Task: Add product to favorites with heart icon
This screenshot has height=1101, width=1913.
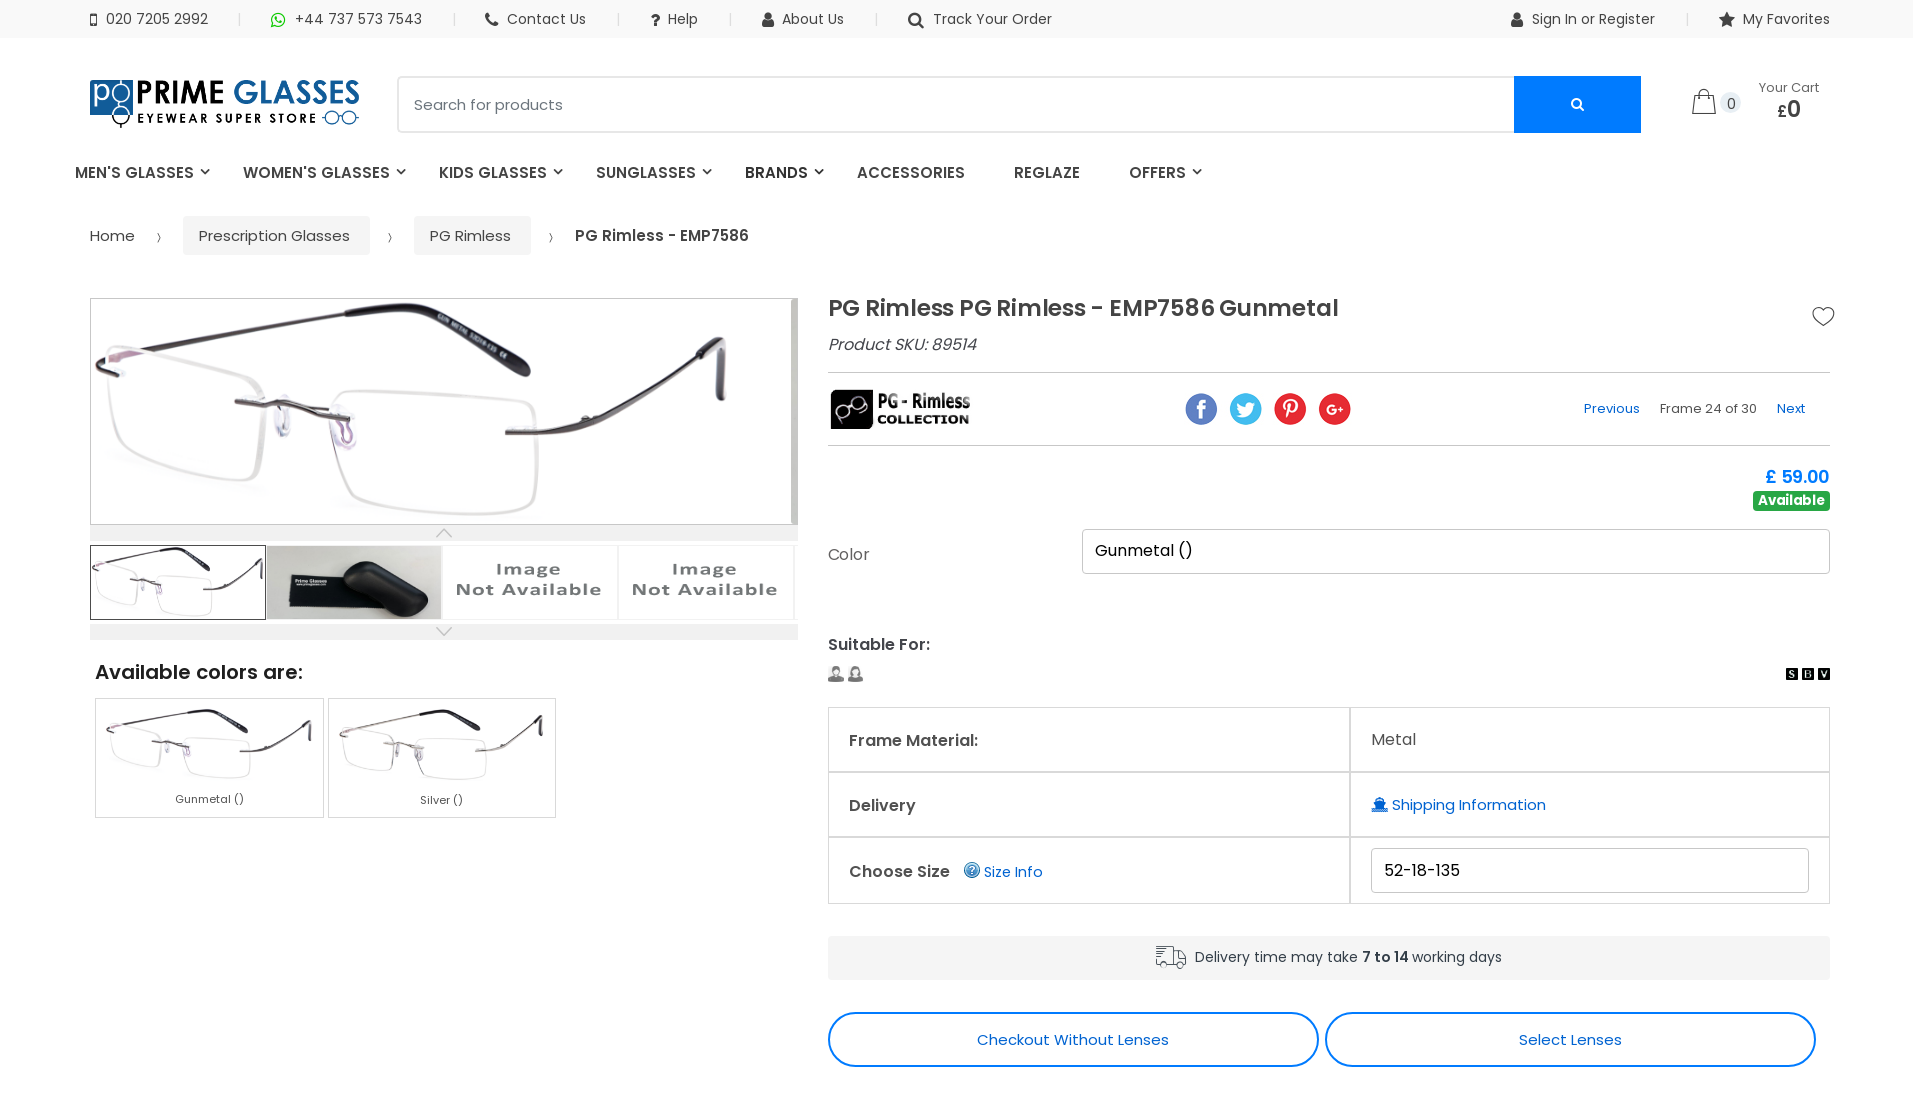Action: click(x=1823, y=316)
